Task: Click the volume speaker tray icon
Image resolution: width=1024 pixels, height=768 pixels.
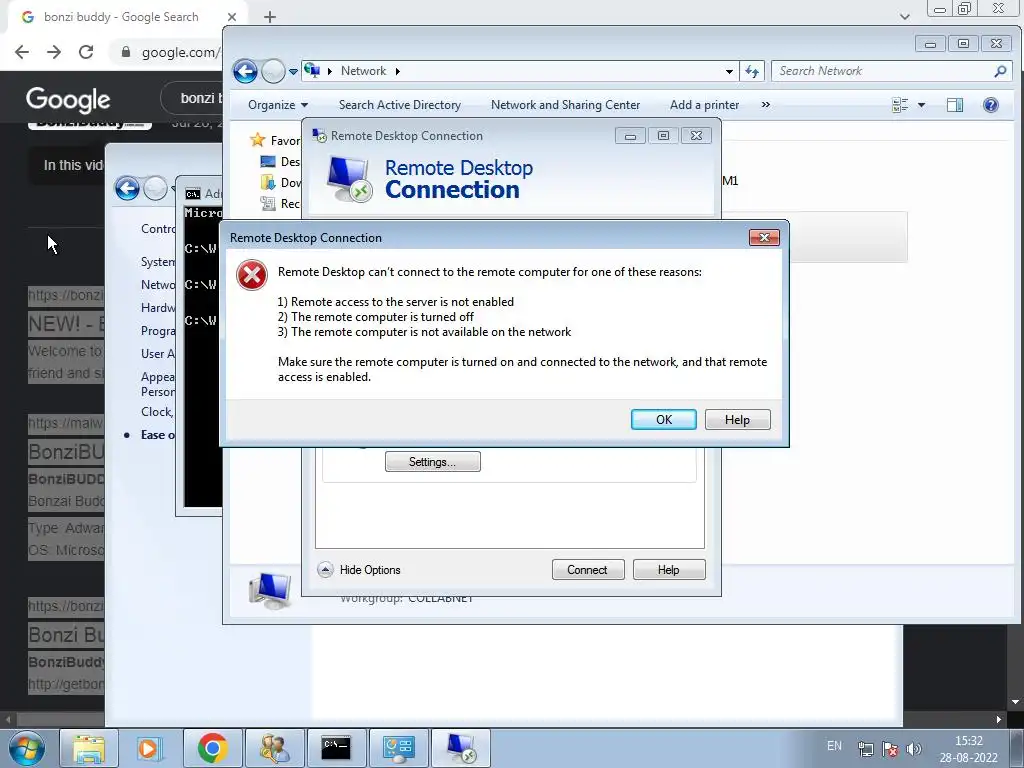Action: (914, 750)
